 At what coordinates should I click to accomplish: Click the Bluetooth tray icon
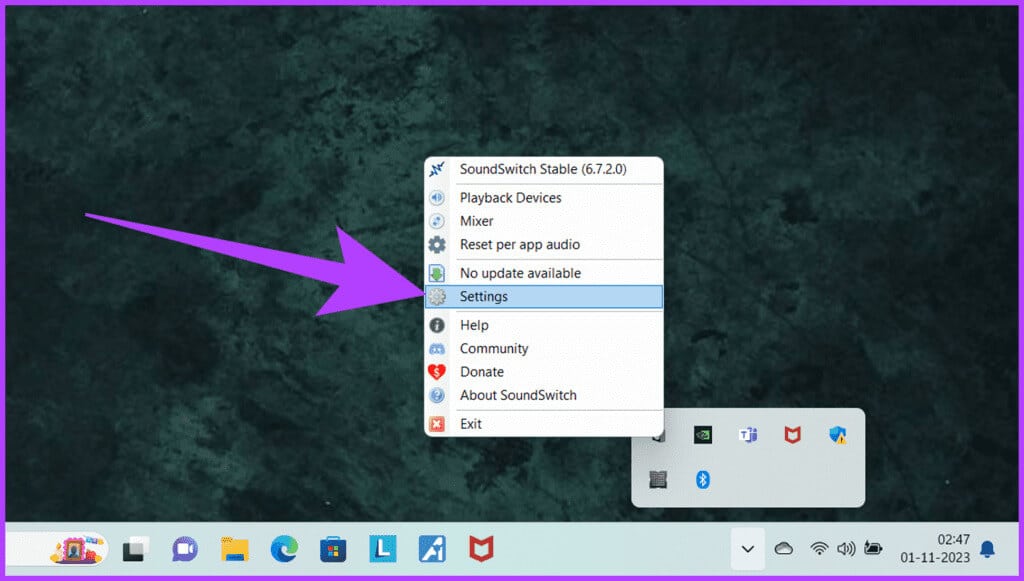703,480
